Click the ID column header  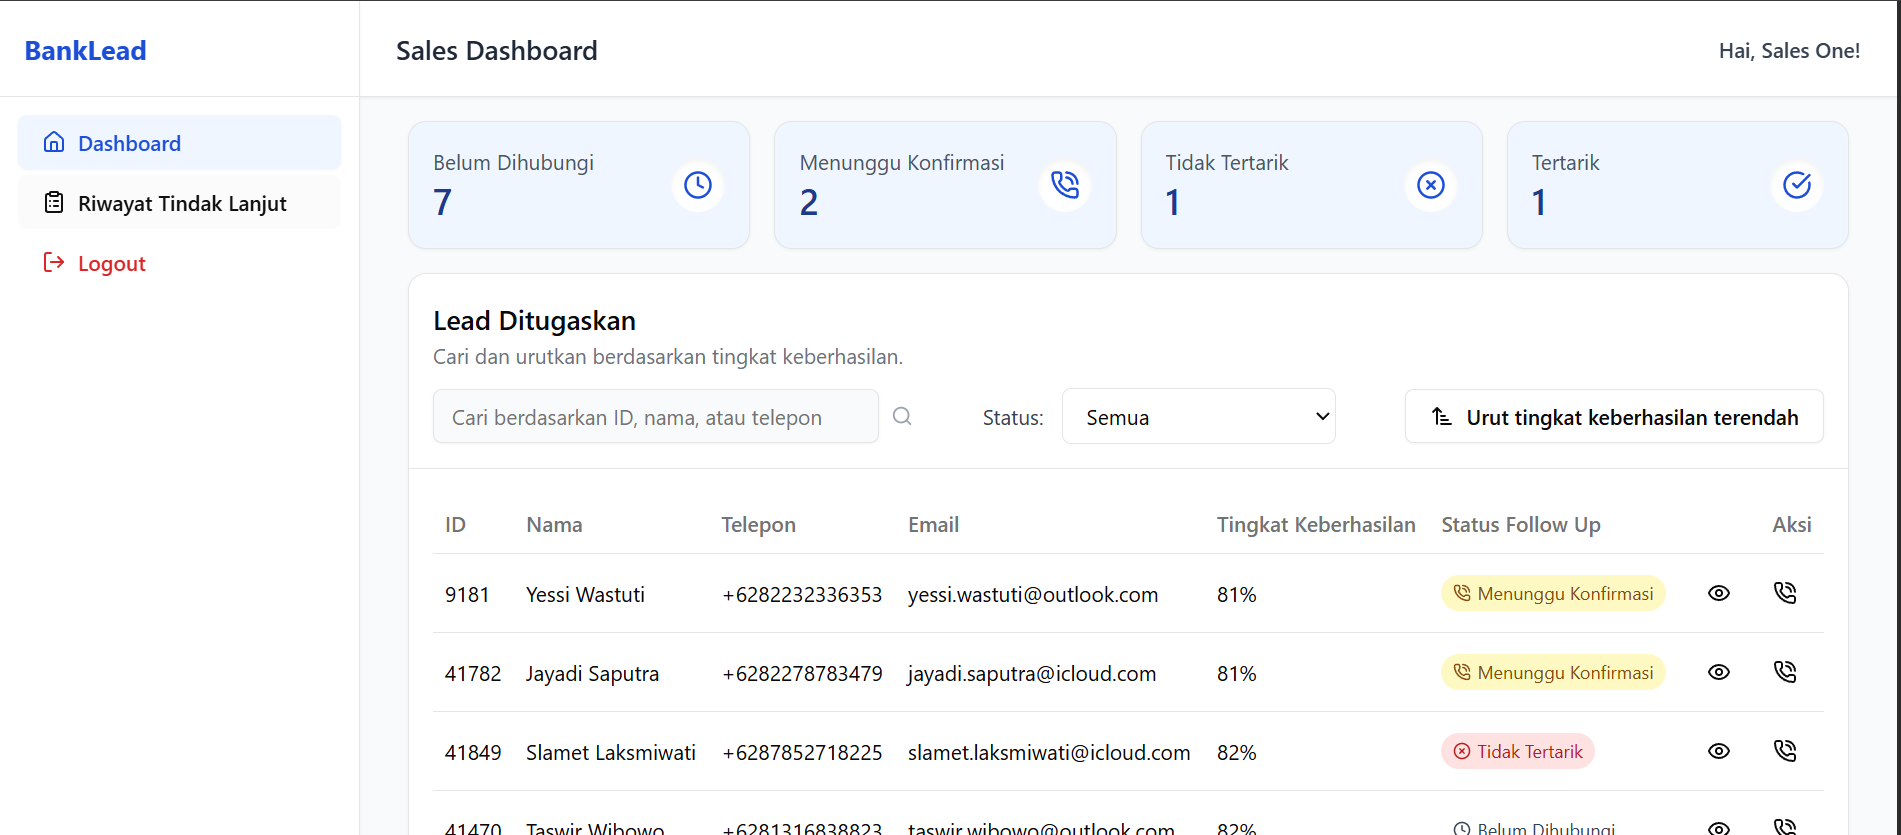[455, 524]
